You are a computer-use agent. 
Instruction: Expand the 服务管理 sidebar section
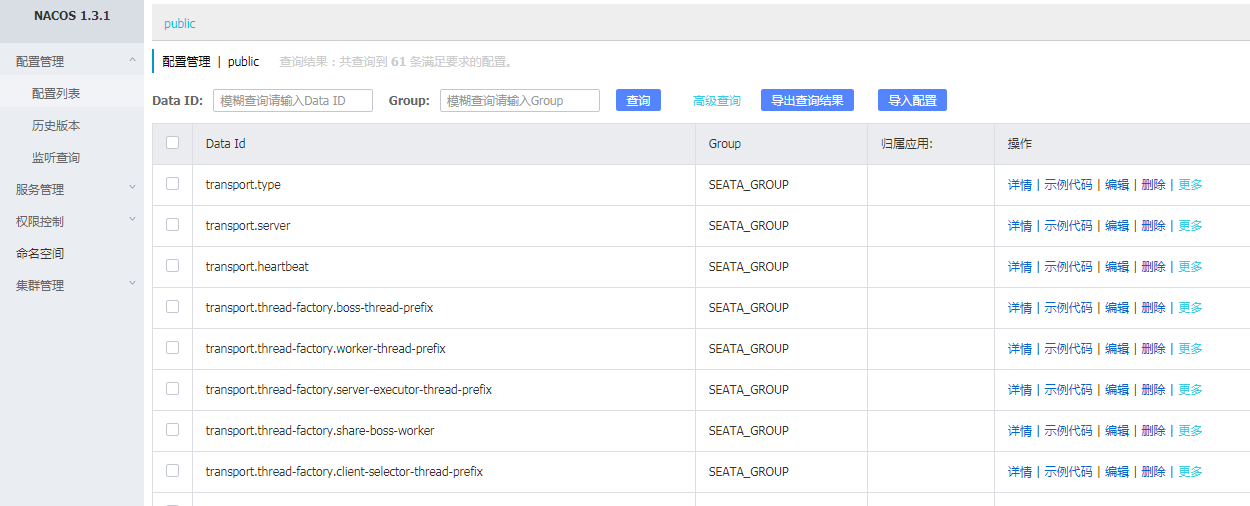click(x=72, y=189)
